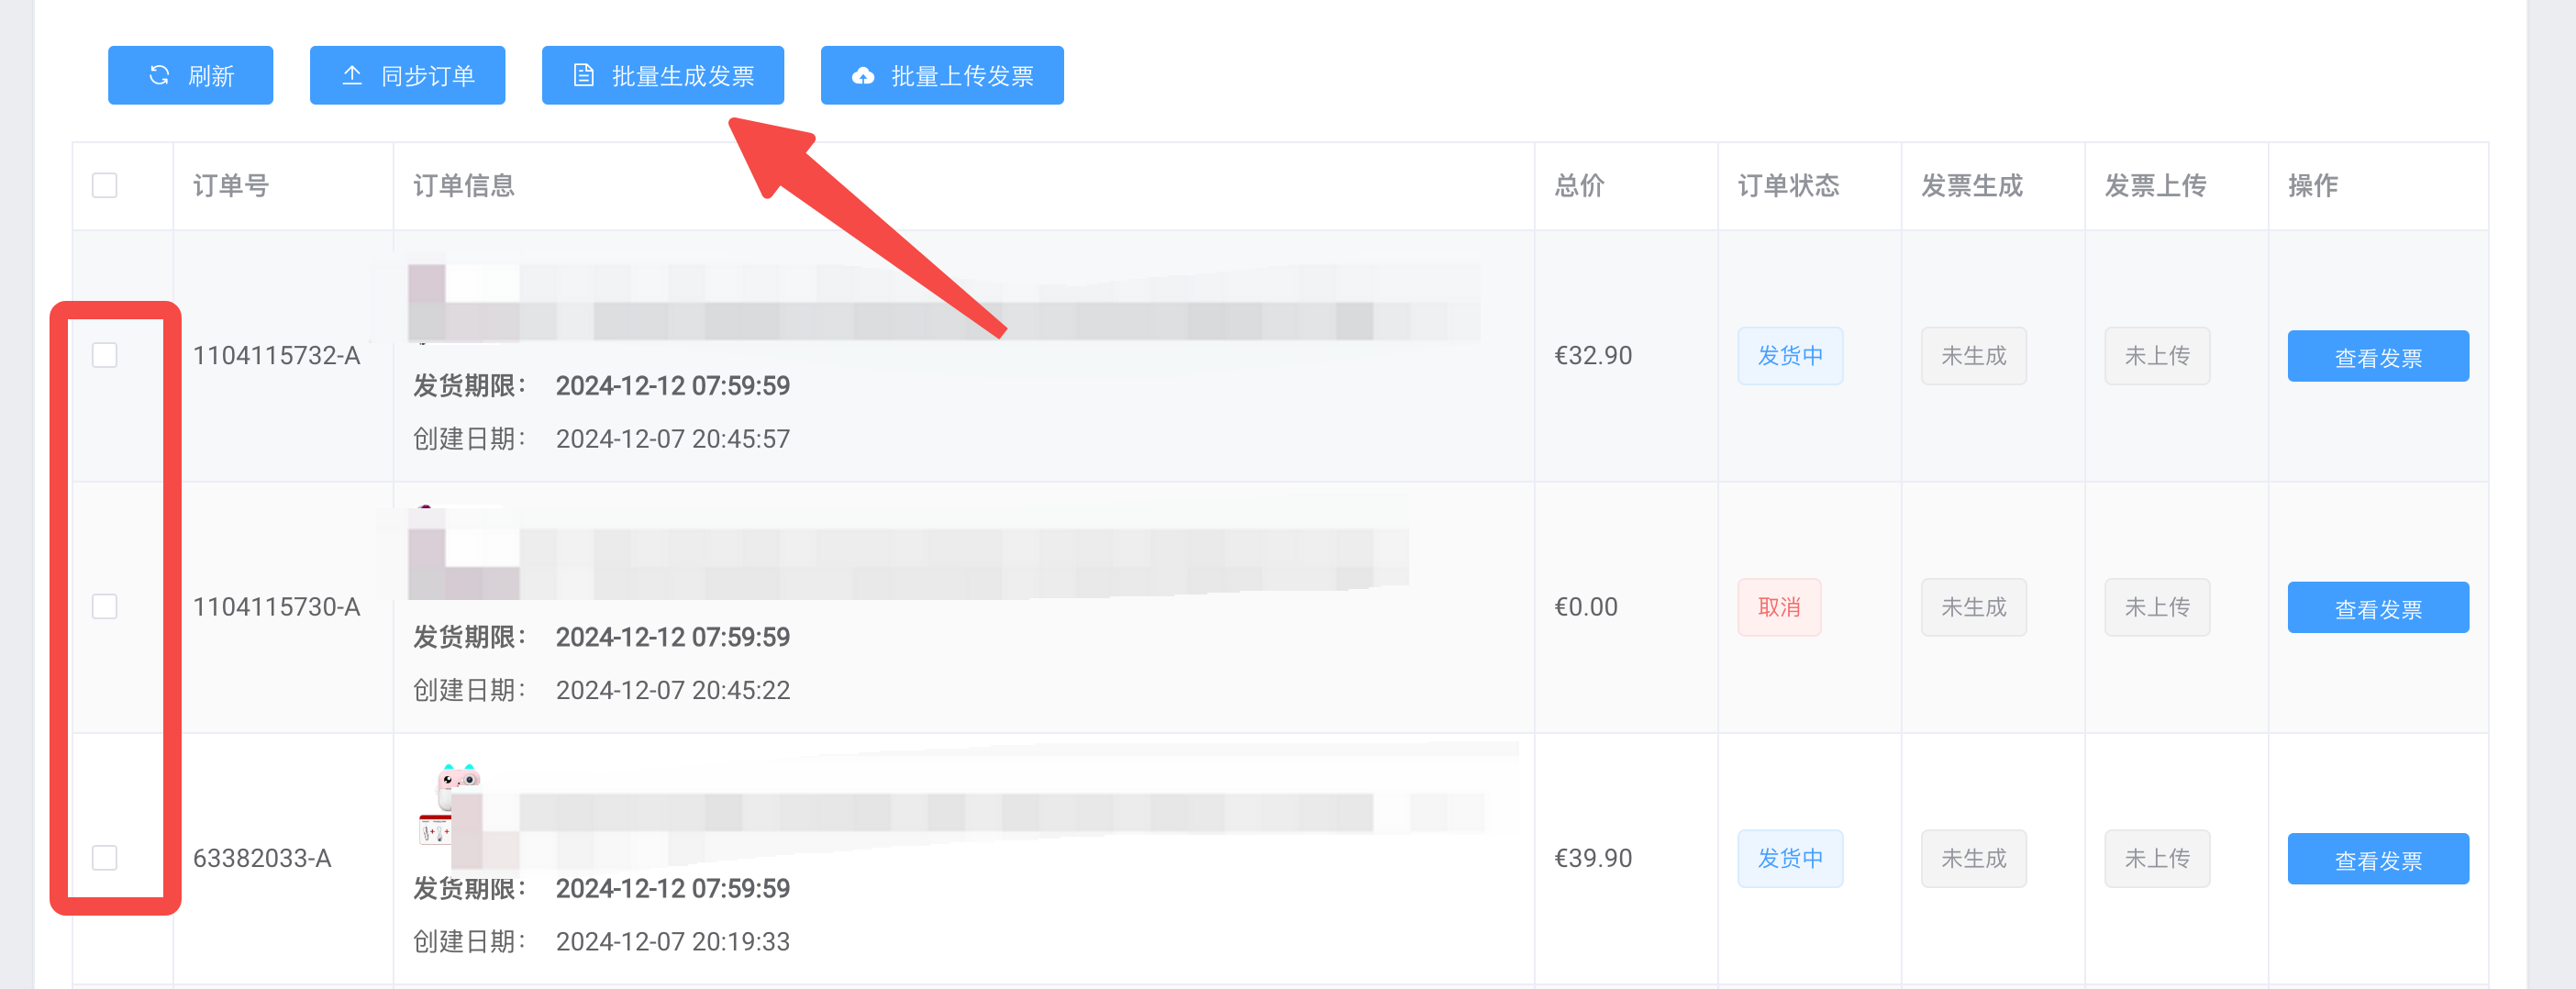
Task: Click the 订单号 column header
Action: (231, 185)
